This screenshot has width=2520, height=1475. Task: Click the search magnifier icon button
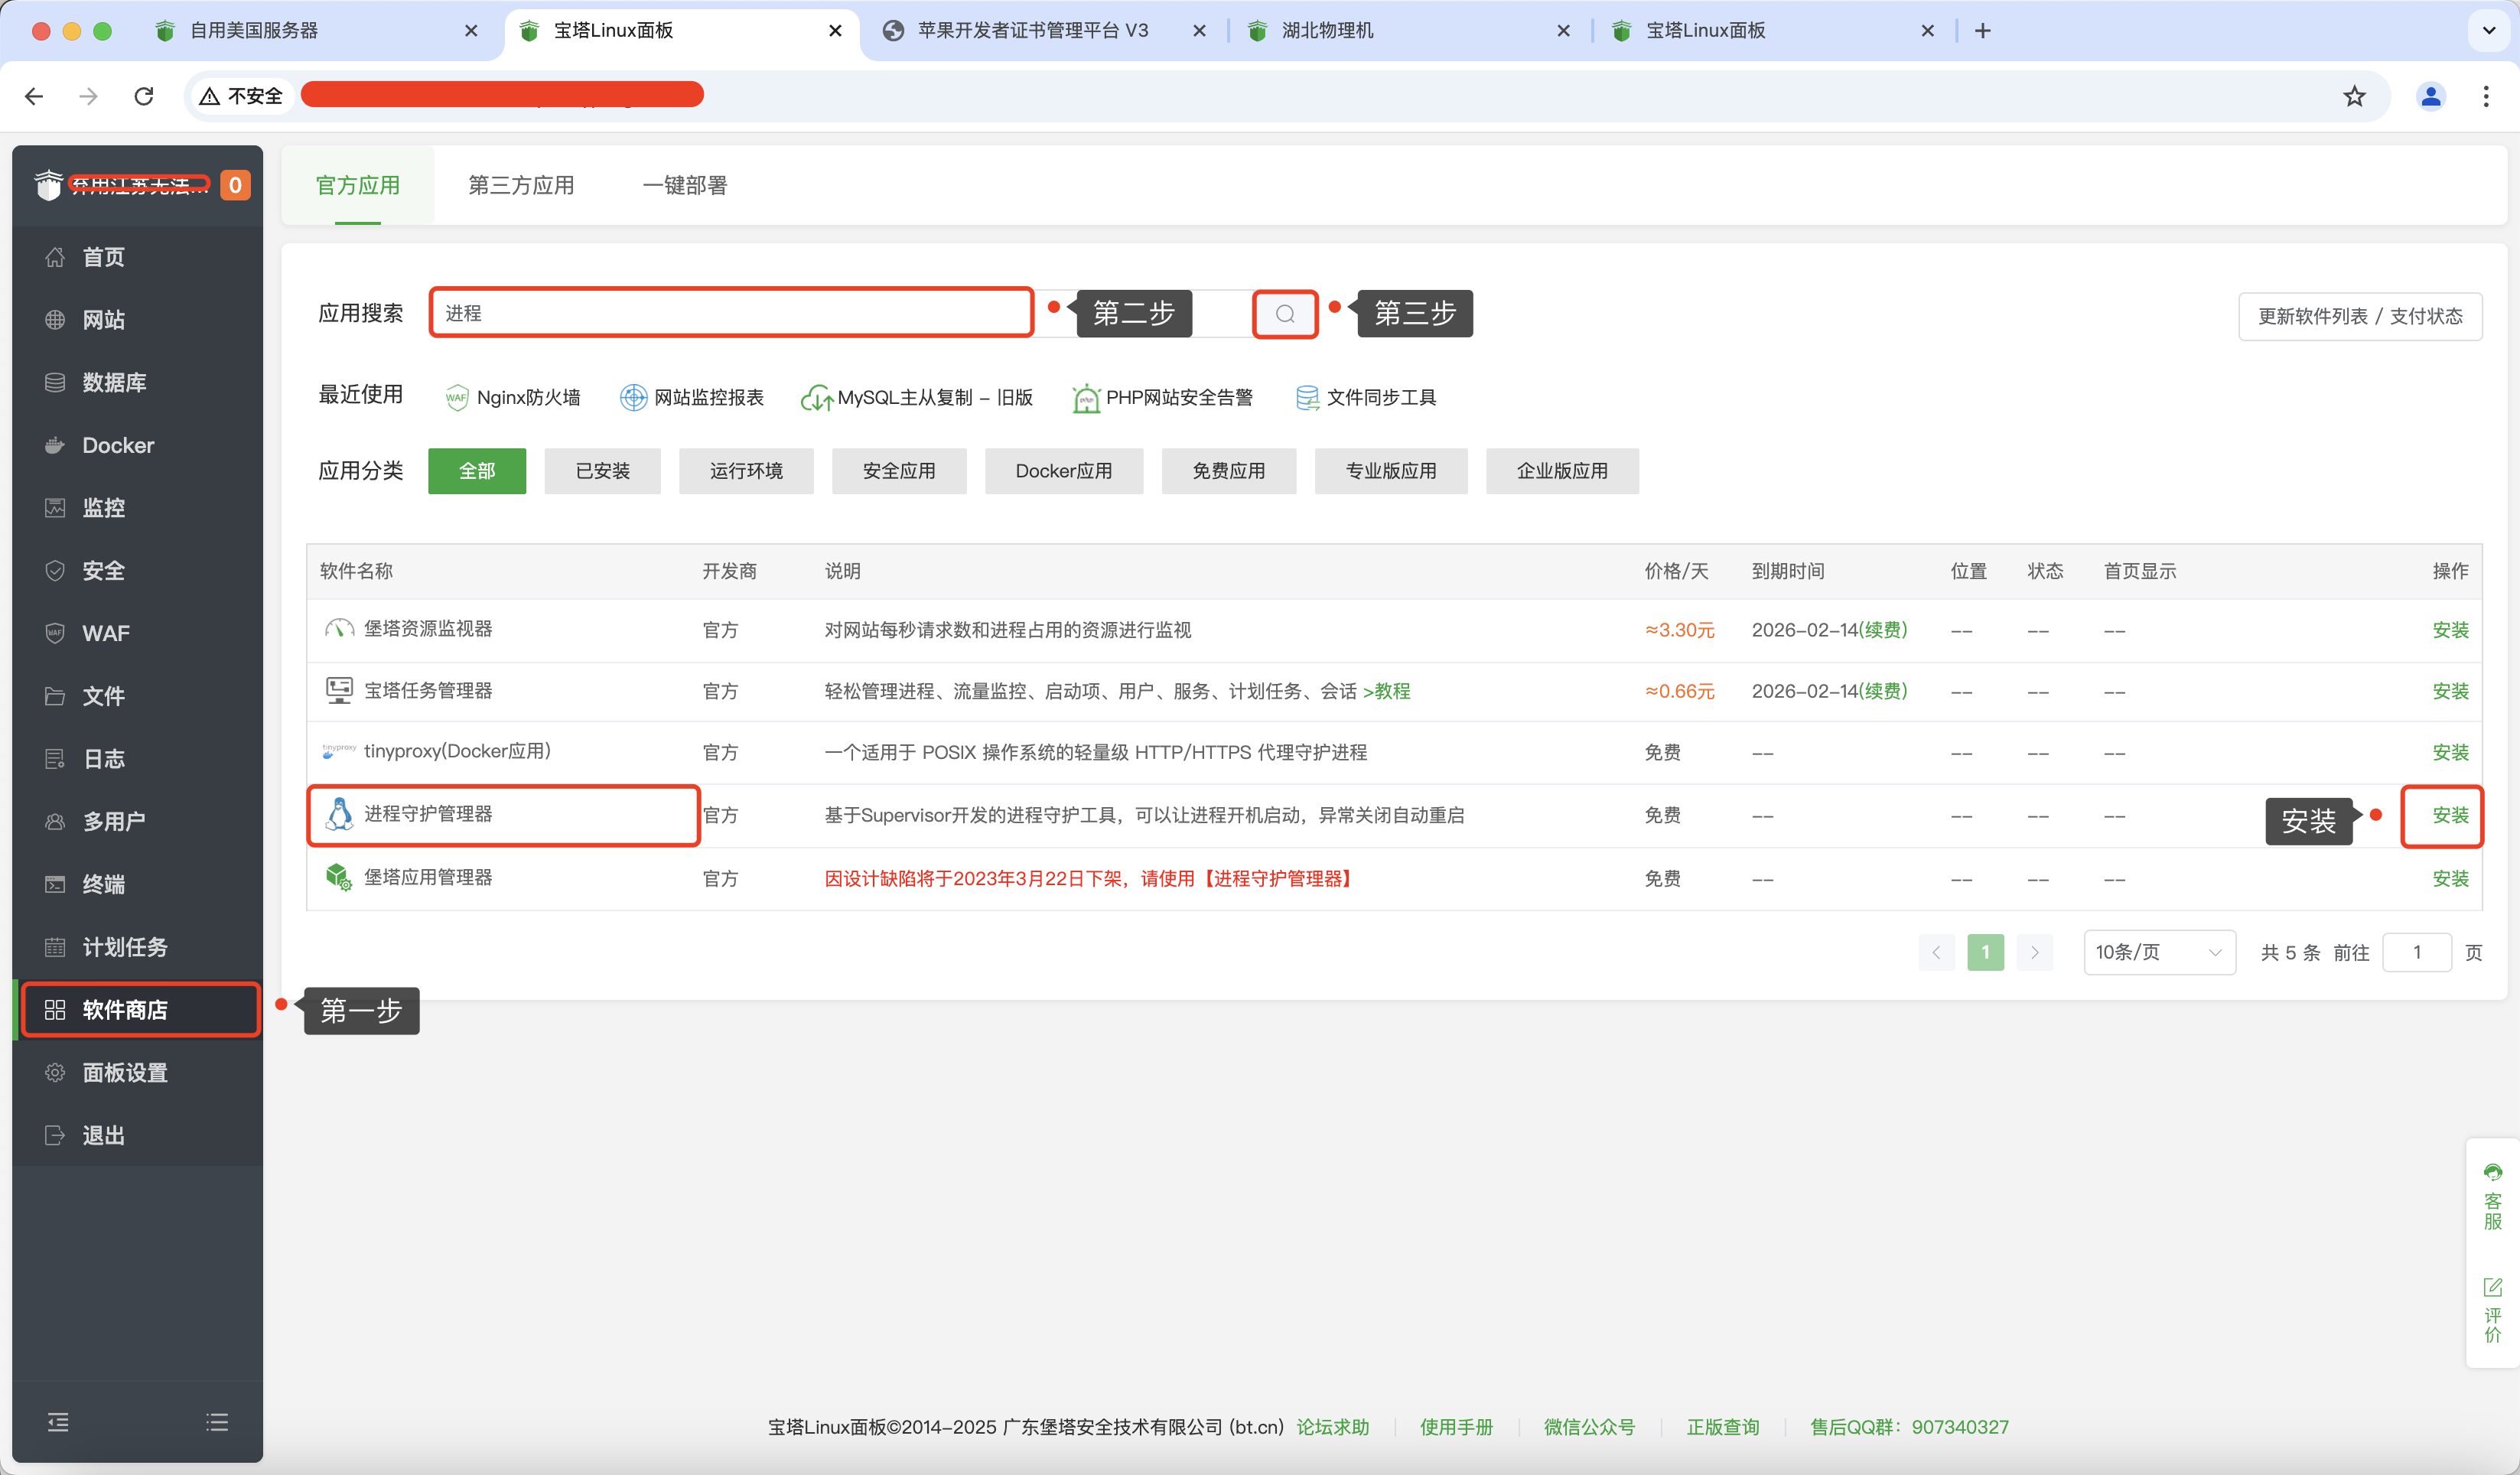click(1285, 314)
